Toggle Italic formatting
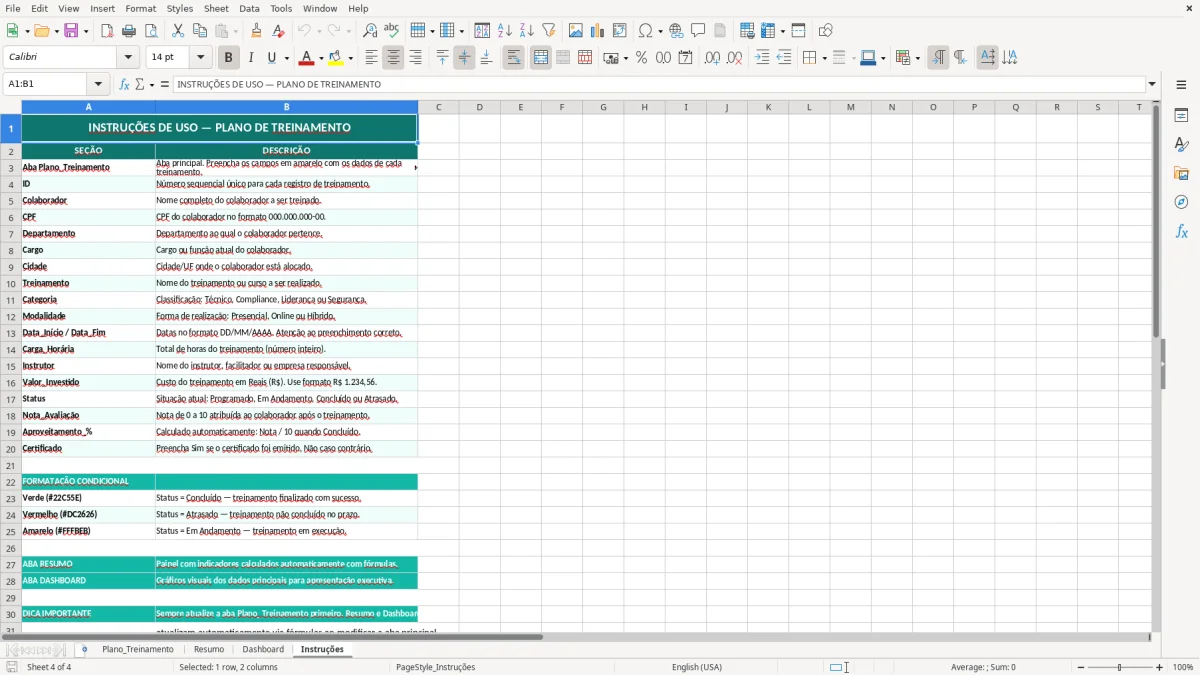The height and width of the screenshot is (675, 1200). (x=250, y=58)
